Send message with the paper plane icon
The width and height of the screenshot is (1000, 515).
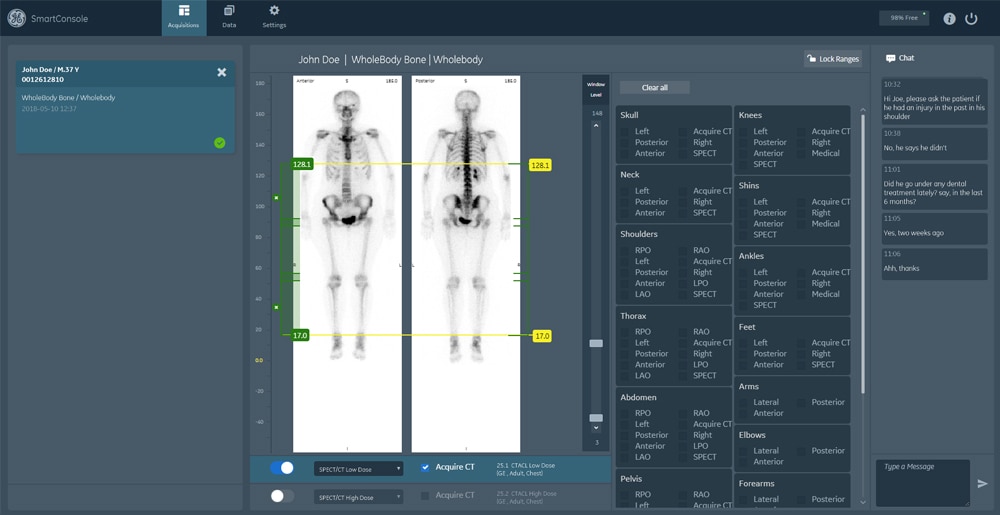tap(982, 484)
